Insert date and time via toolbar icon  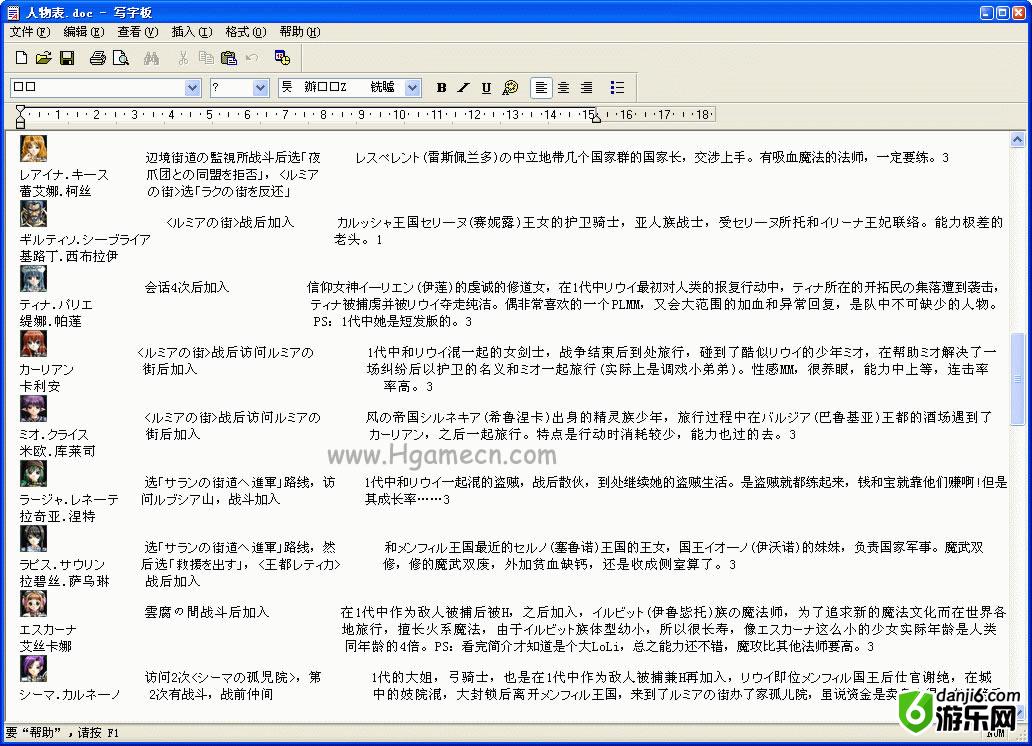(x=282, y=58)
